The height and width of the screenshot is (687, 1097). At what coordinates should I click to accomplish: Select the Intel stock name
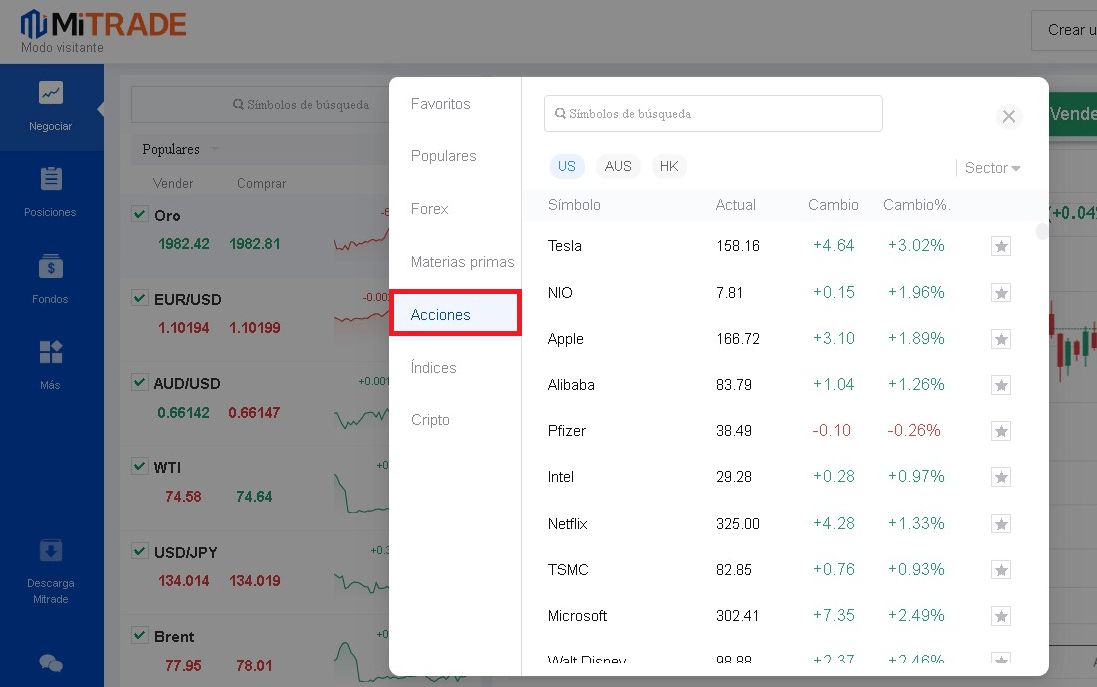pos(560,477)
